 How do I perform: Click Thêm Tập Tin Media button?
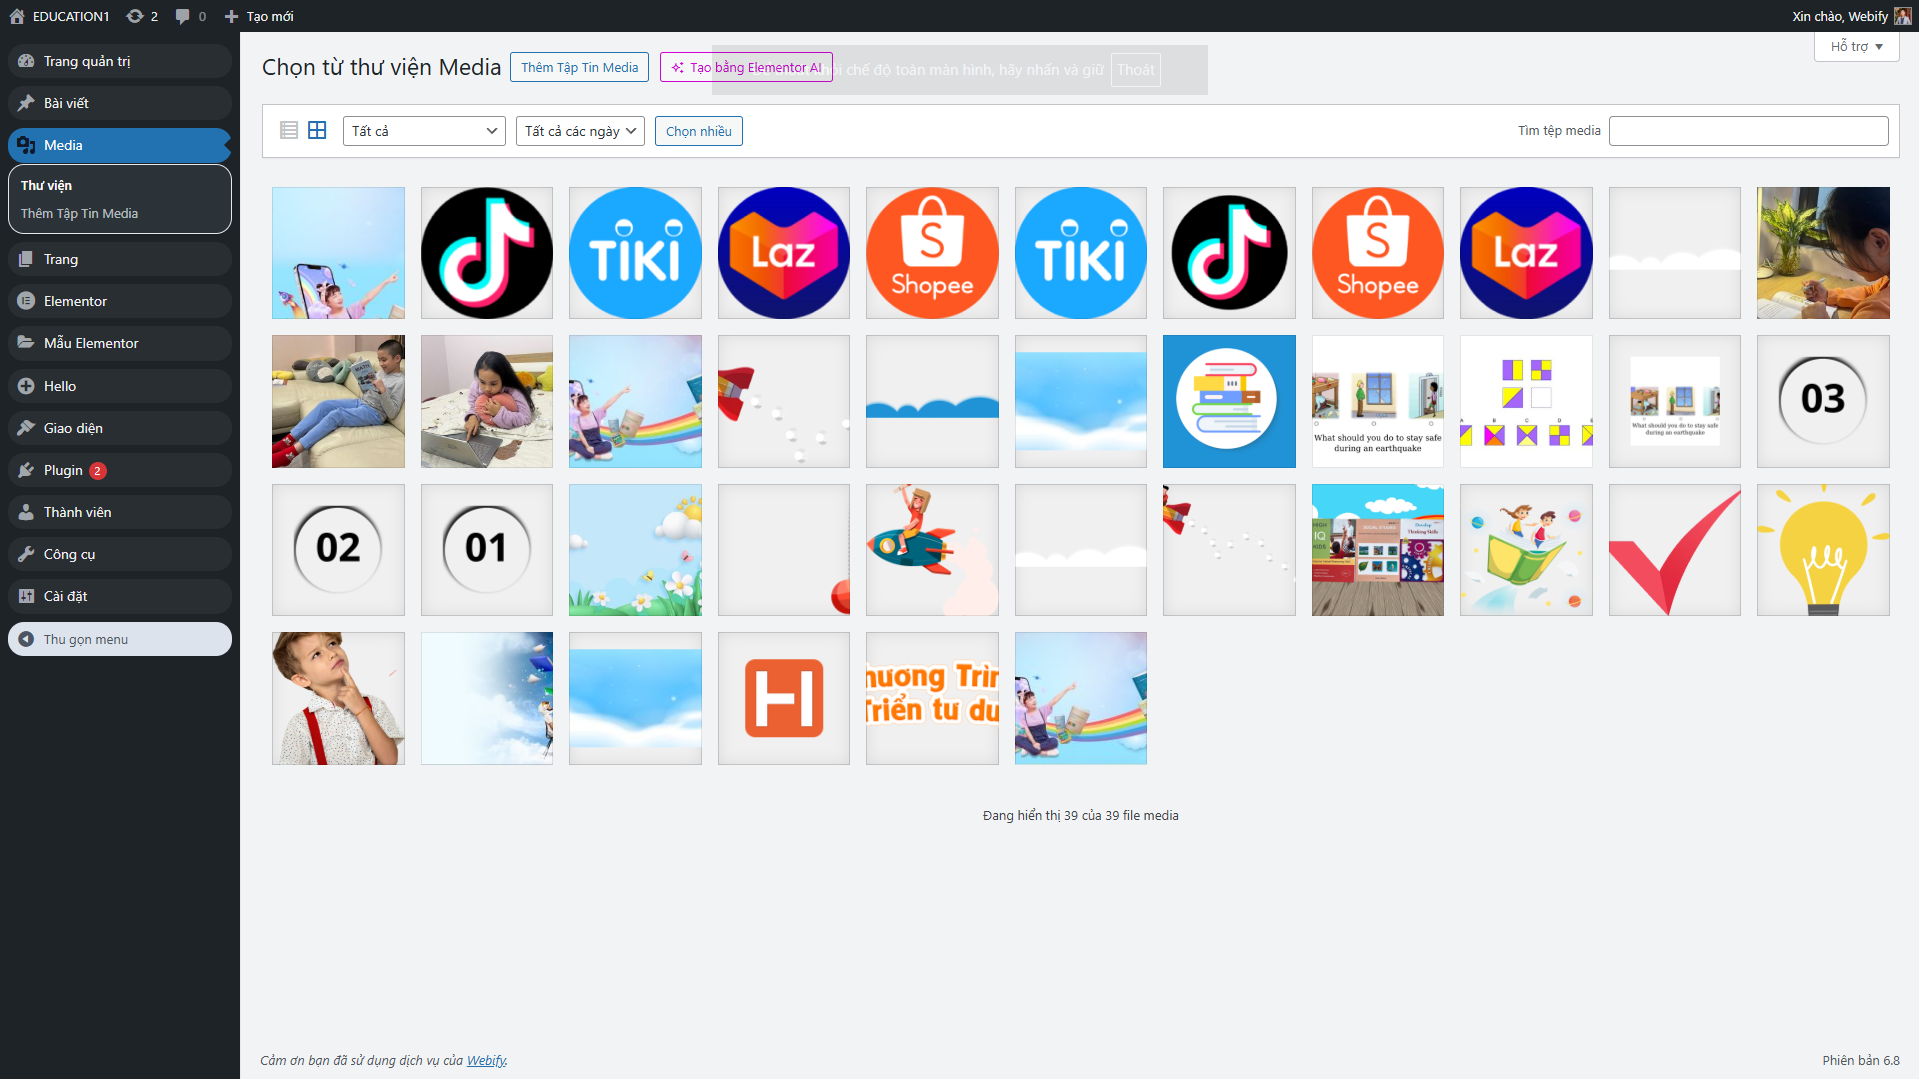579,67
